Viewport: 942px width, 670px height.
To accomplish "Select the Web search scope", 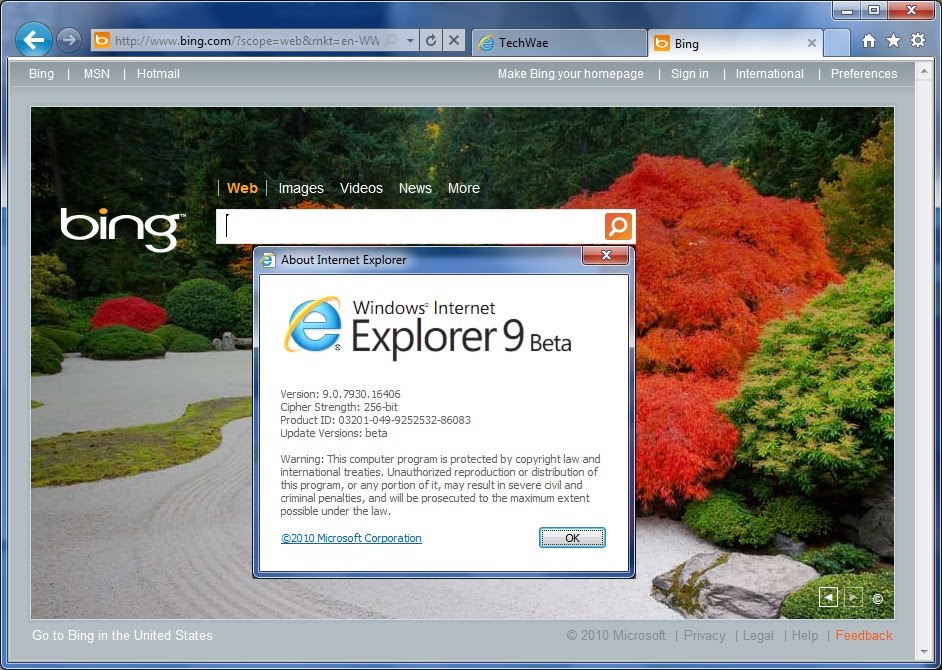I will click(x=242, y=188).
